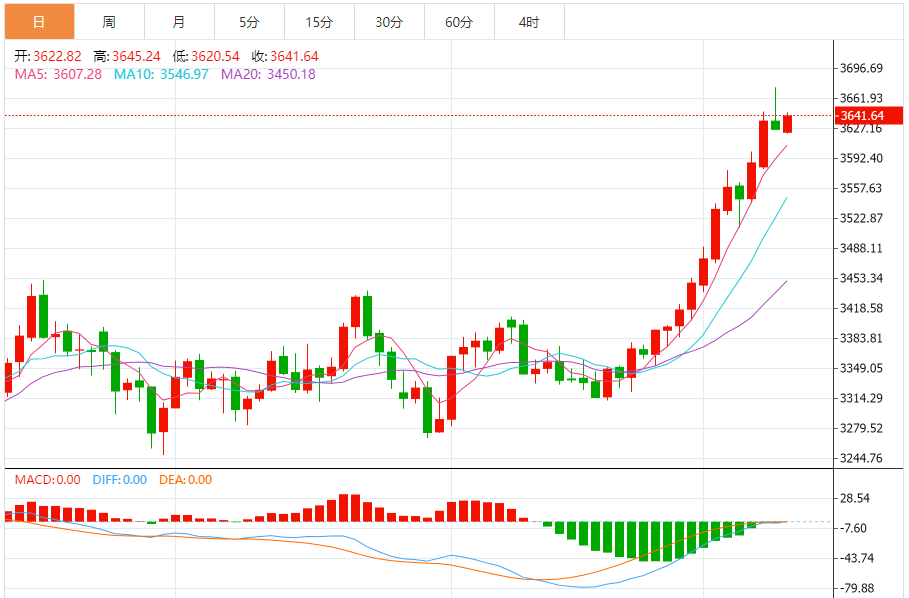Screen dimensions: 909x598
Task: Select the 日 daily chart tab
Action: 39,21
